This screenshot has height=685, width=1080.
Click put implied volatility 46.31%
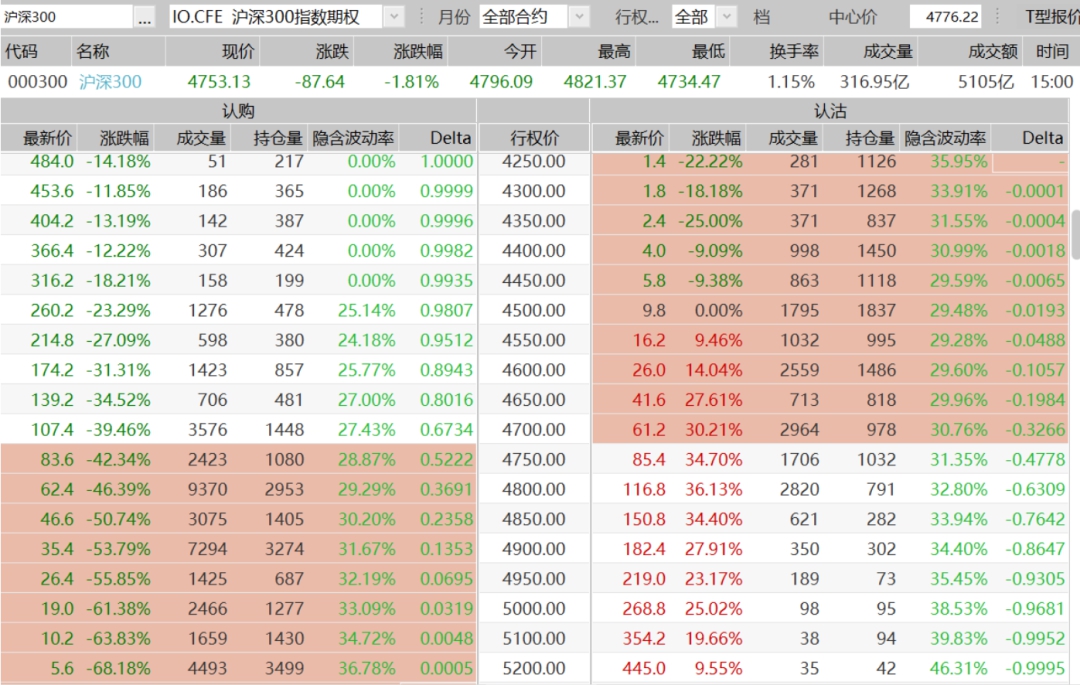tap(959, 668)
